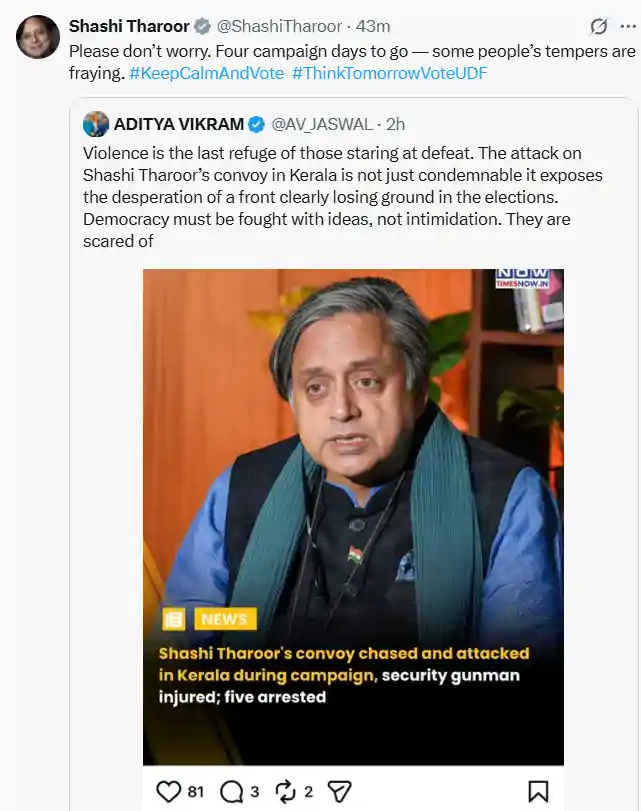This screenshot has height=811, width=641.
Task: Open the Shashi Tharoor display name
Action: [129, 26]
